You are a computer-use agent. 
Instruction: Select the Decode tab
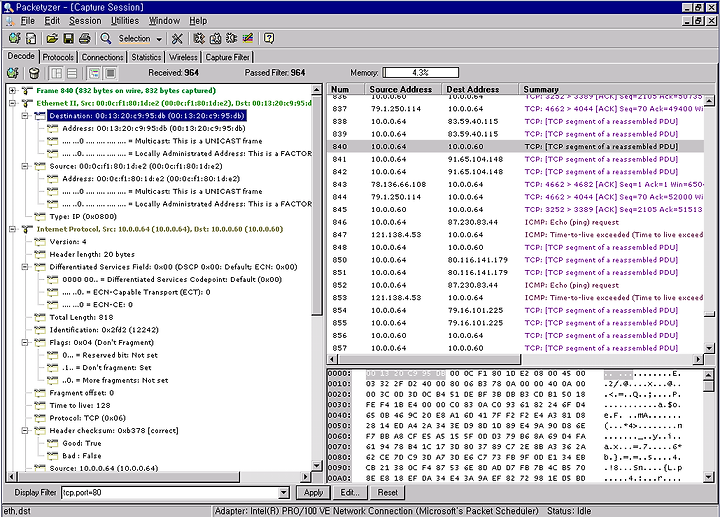click(x=21, y=56)
